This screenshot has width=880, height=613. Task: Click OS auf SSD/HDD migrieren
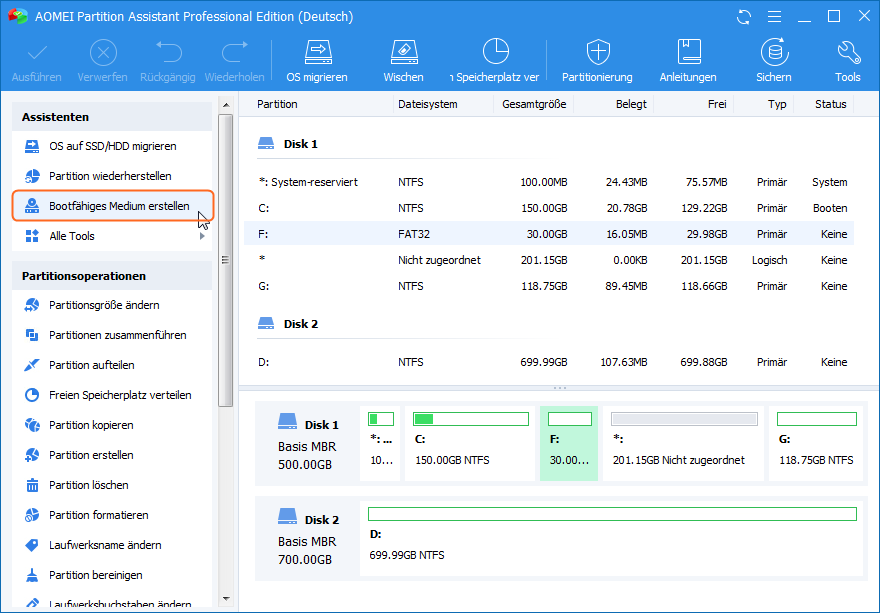(112, 146)
